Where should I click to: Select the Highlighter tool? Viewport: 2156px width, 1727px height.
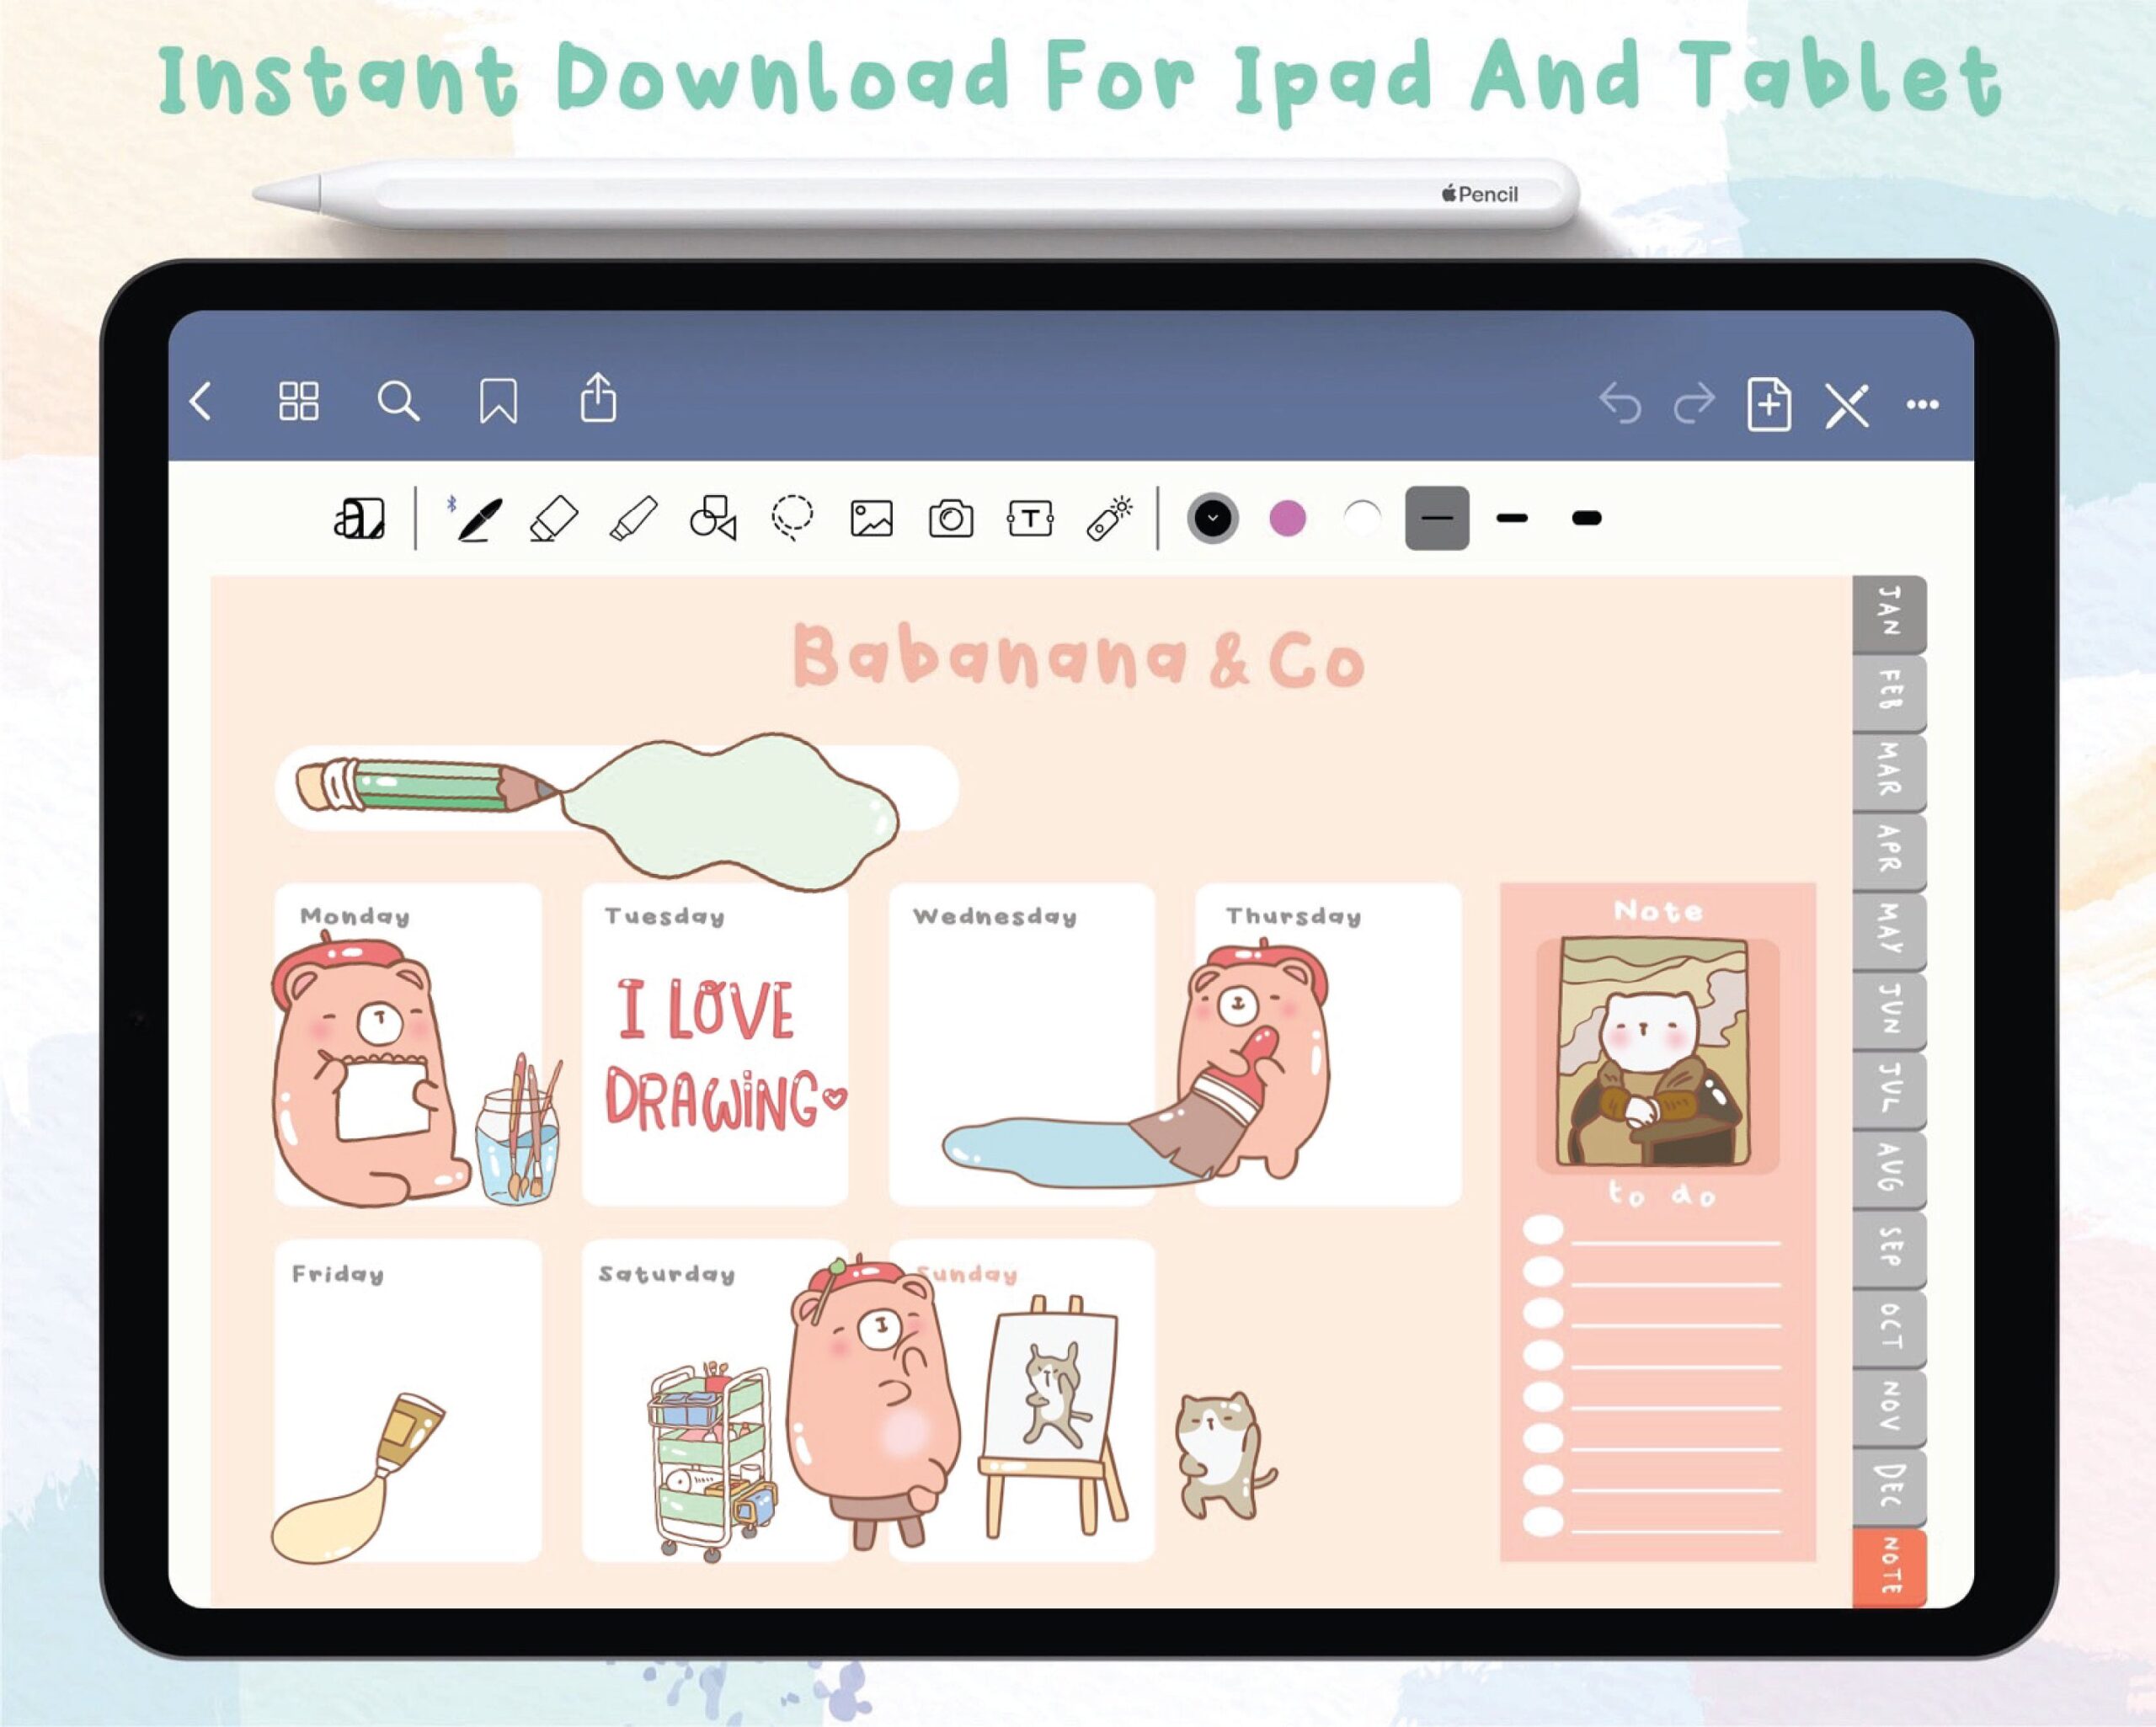(633, 518)
